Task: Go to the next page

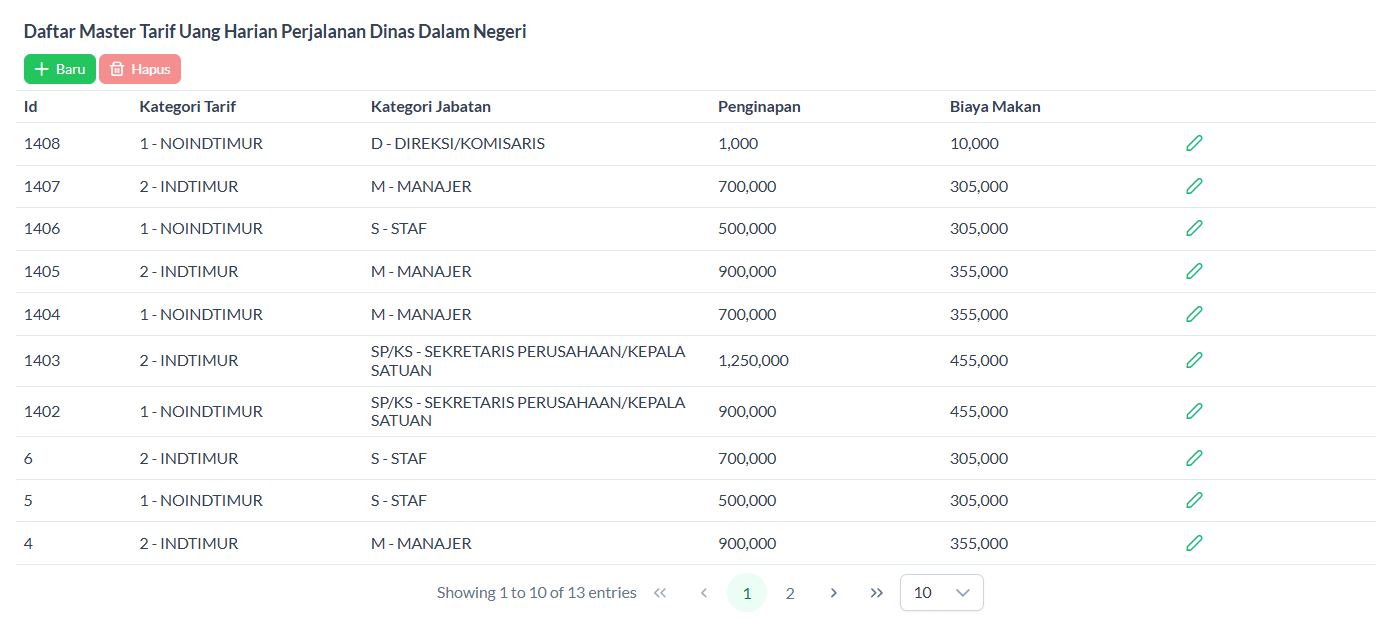Action: pyautogui.click(x=833, y=593)
